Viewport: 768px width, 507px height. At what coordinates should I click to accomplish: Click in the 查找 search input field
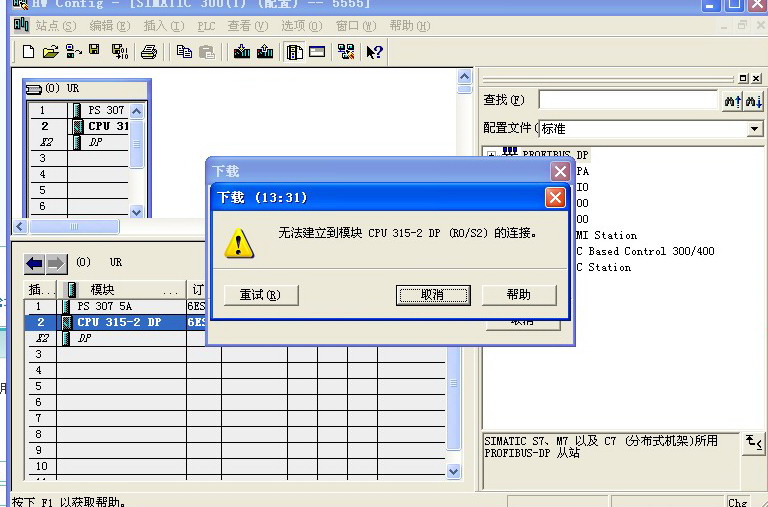(x=628, y=100)
